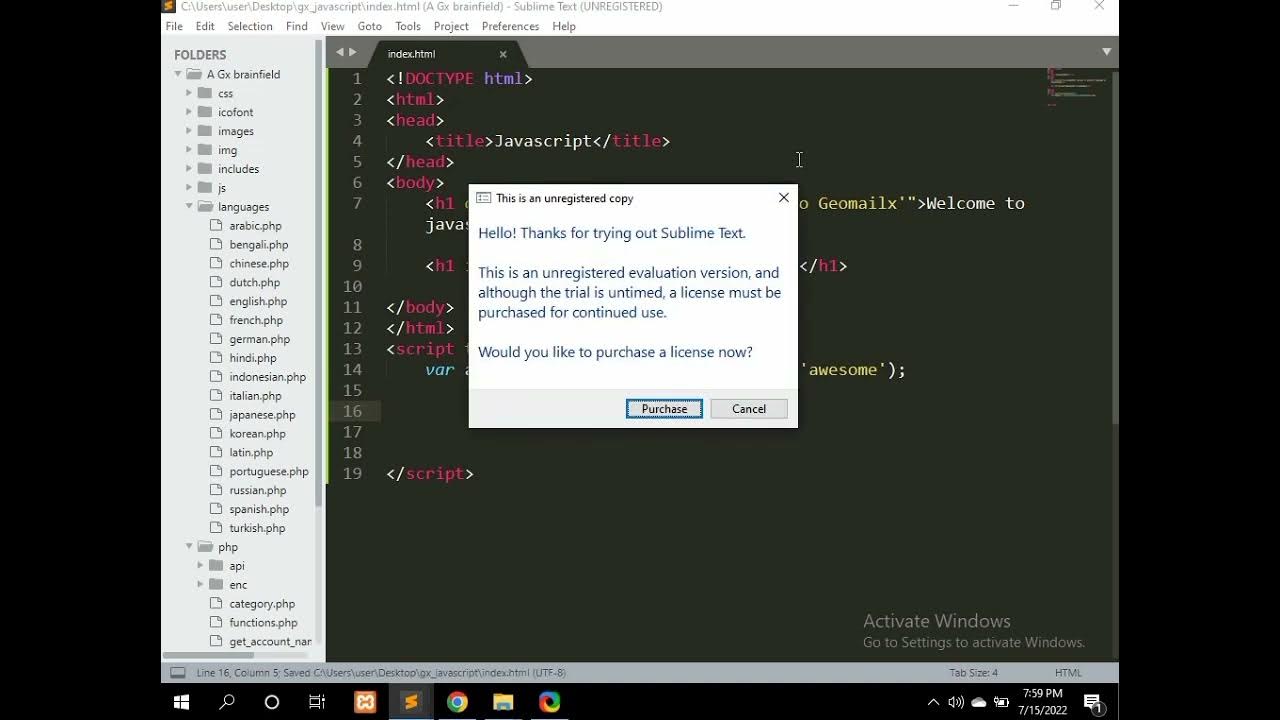This screenshot has width=1280, height=720.
Task: Open the Selection menu
Action: click(x=250, y=26)
